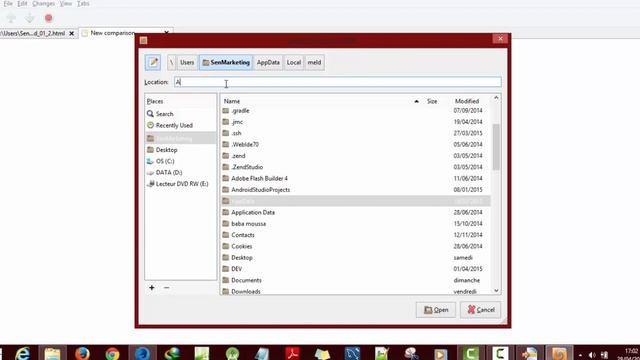Click volume icon in system tray
The height and width of the screenshot is (360, 640).
click(x=592, y=355)
